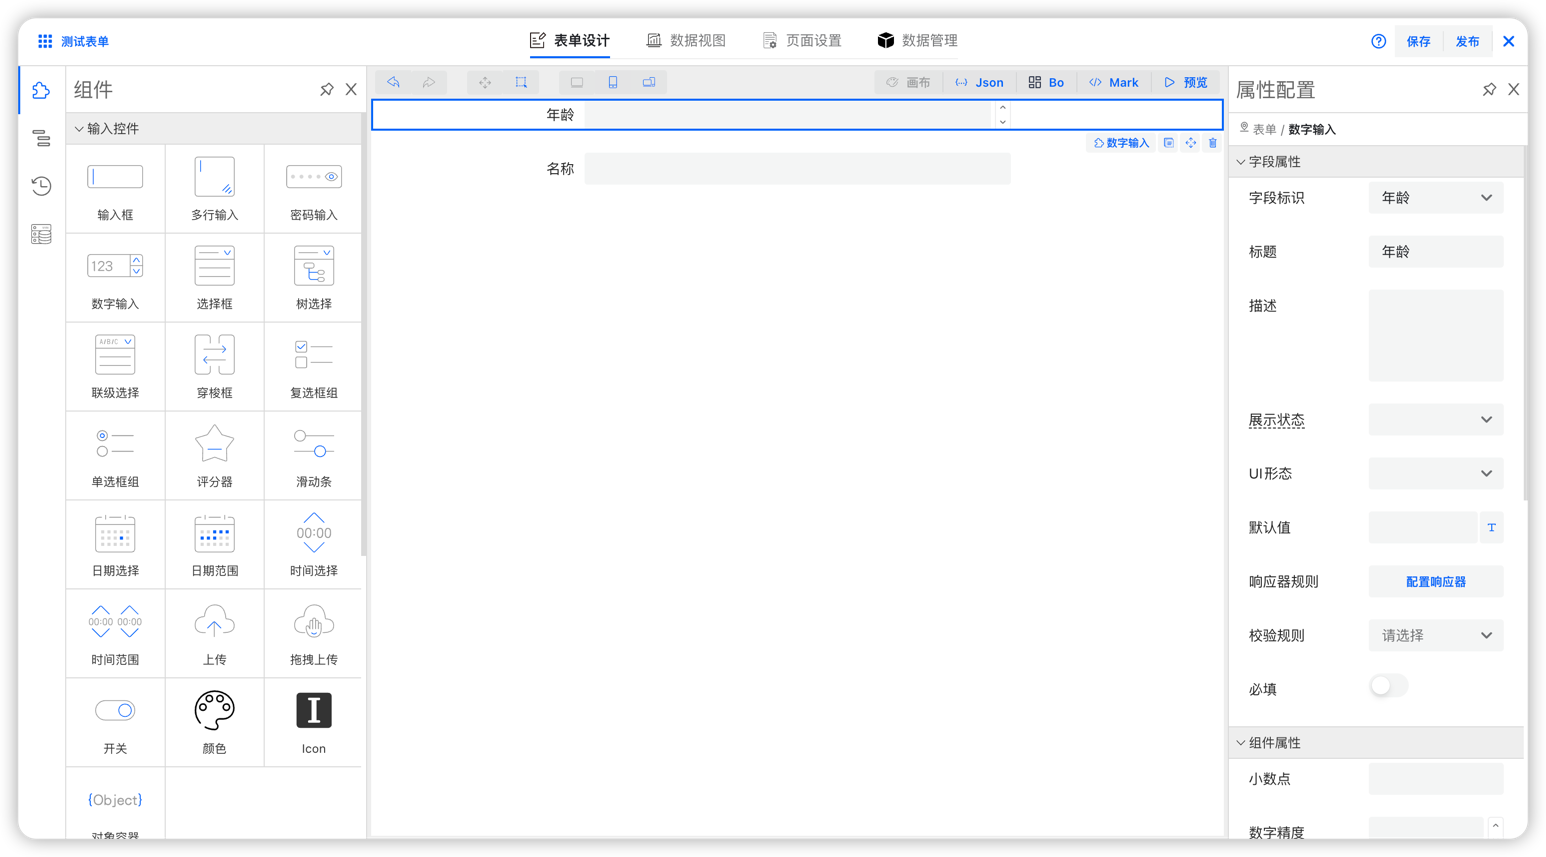Toggle the 必填 required switch
Viewport: 1546px width, 857px height.
1388,686
